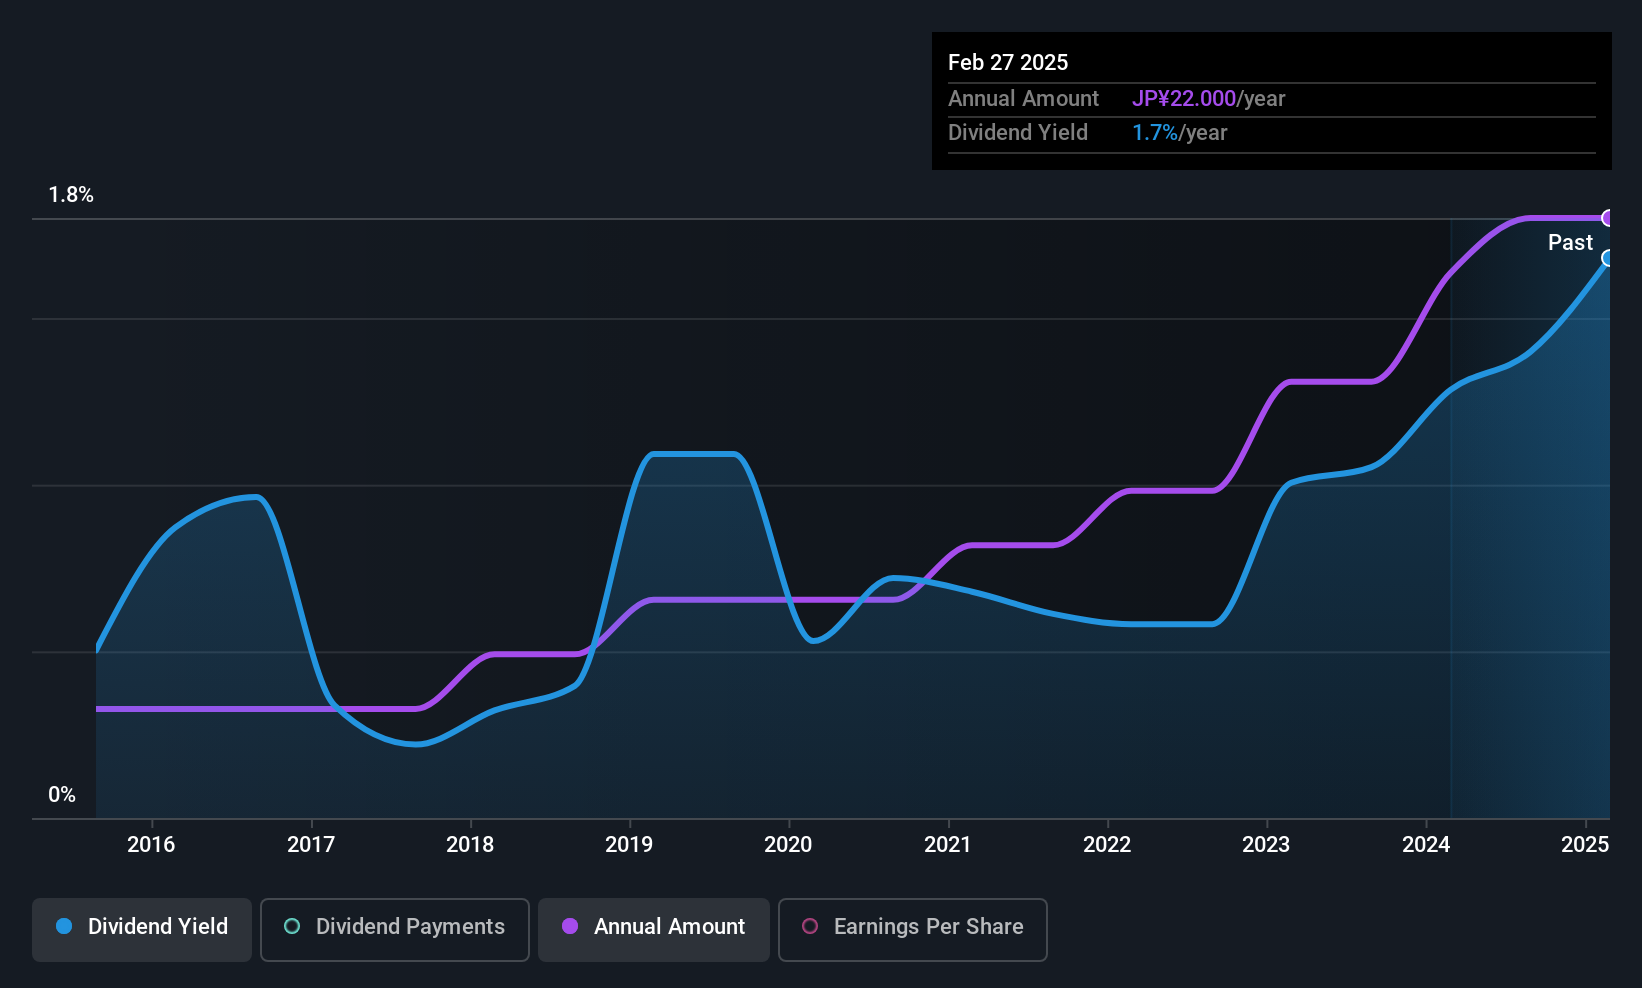Click the 2018 year on the axis
1642x988 pixels.
[470, 845]
